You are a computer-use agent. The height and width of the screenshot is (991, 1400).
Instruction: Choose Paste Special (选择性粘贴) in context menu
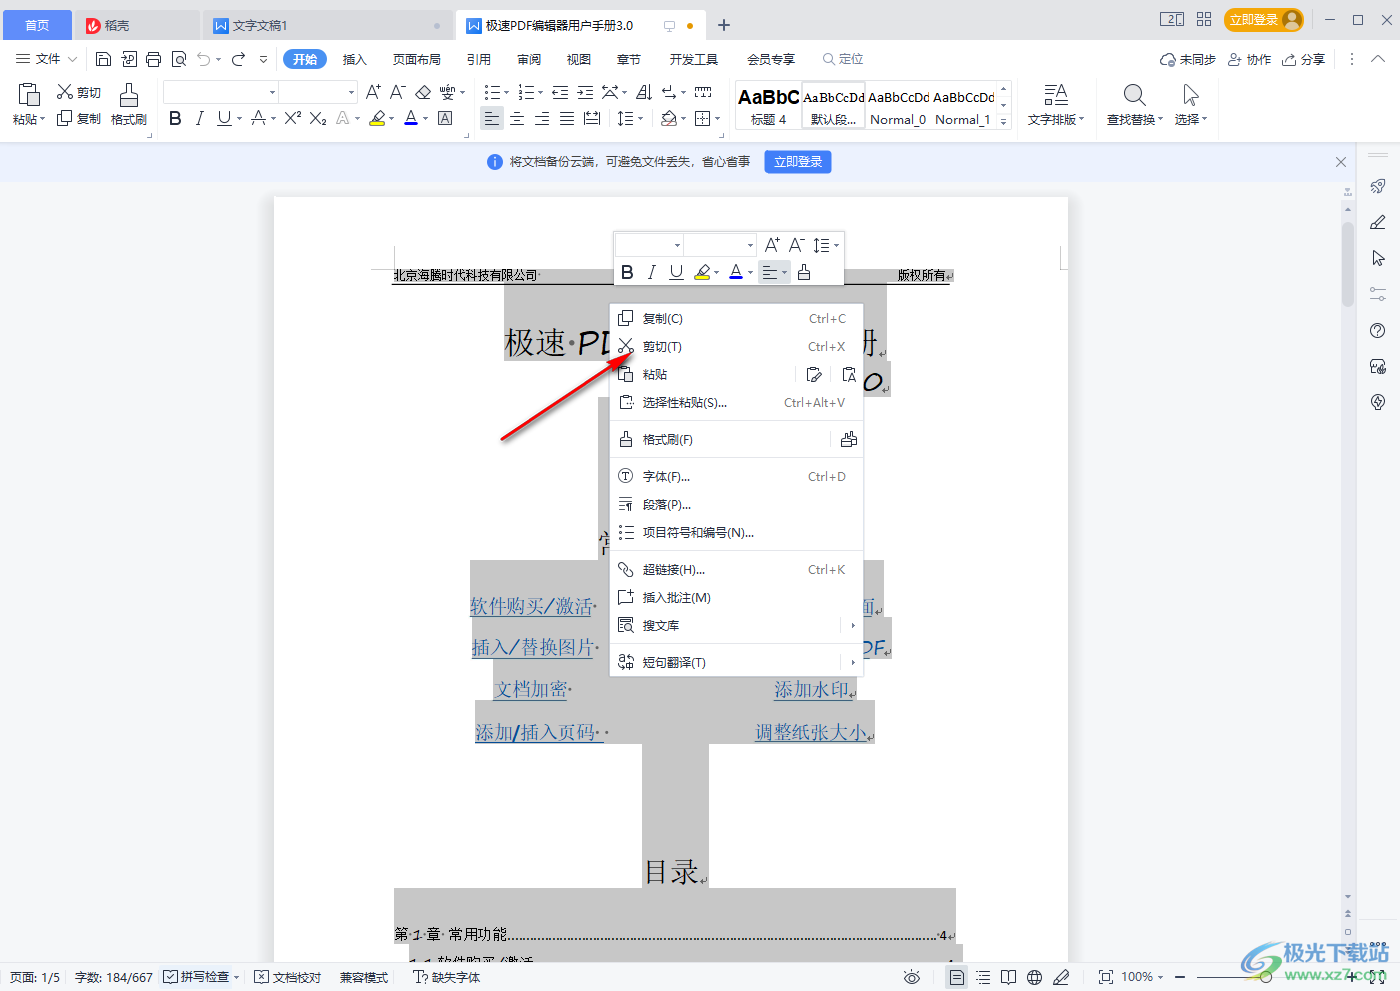(x=737, y=403)
